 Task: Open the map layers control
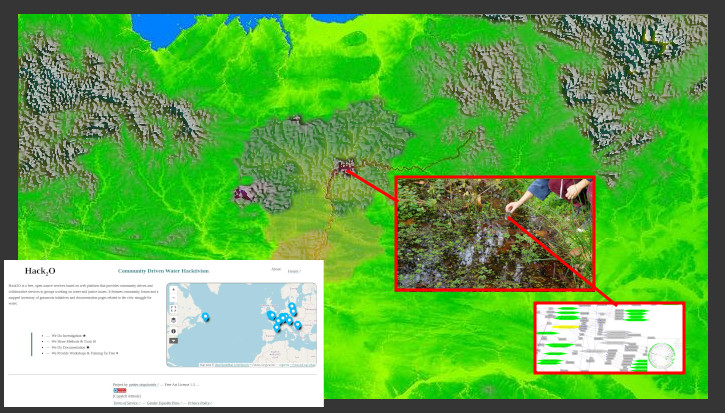[x=173, y=320]
